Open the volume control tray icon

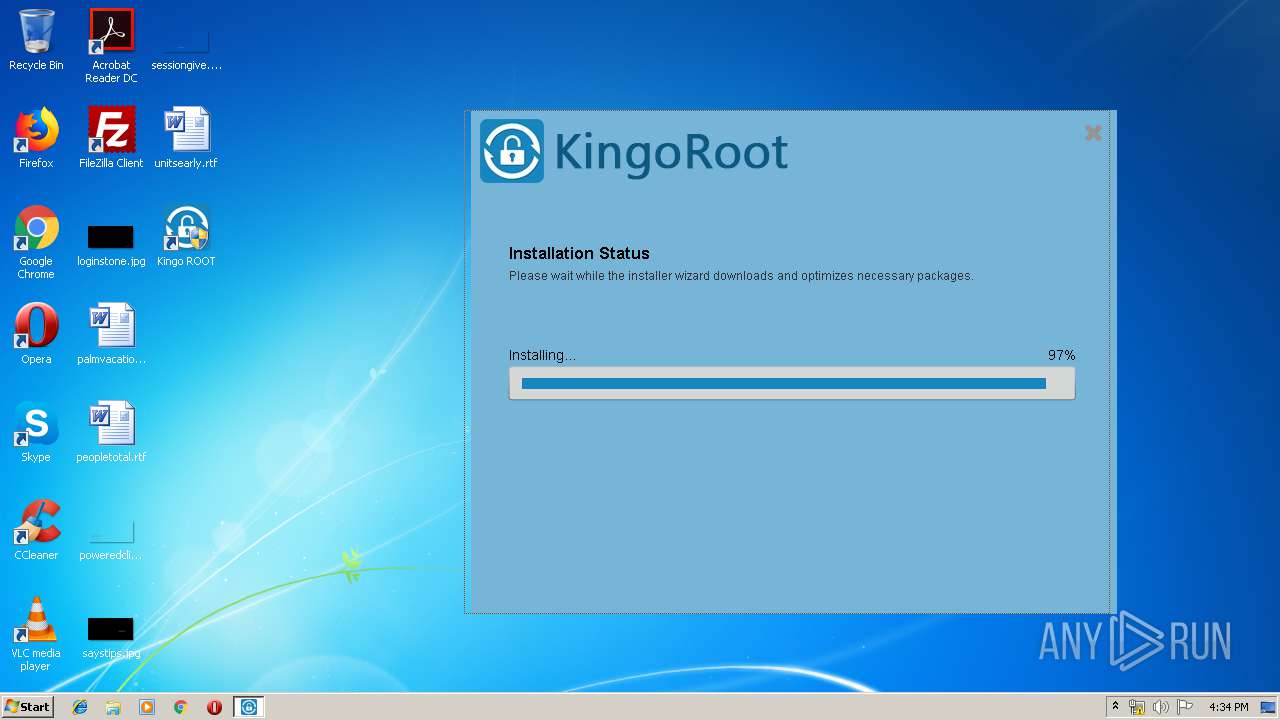[x=1161, y=707]
